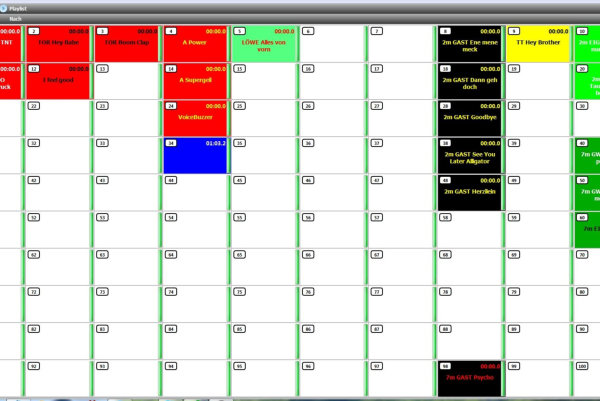Play 2m GAST See You Later Alligator
Screen dimensions: 600x401
tap(470, 156)
